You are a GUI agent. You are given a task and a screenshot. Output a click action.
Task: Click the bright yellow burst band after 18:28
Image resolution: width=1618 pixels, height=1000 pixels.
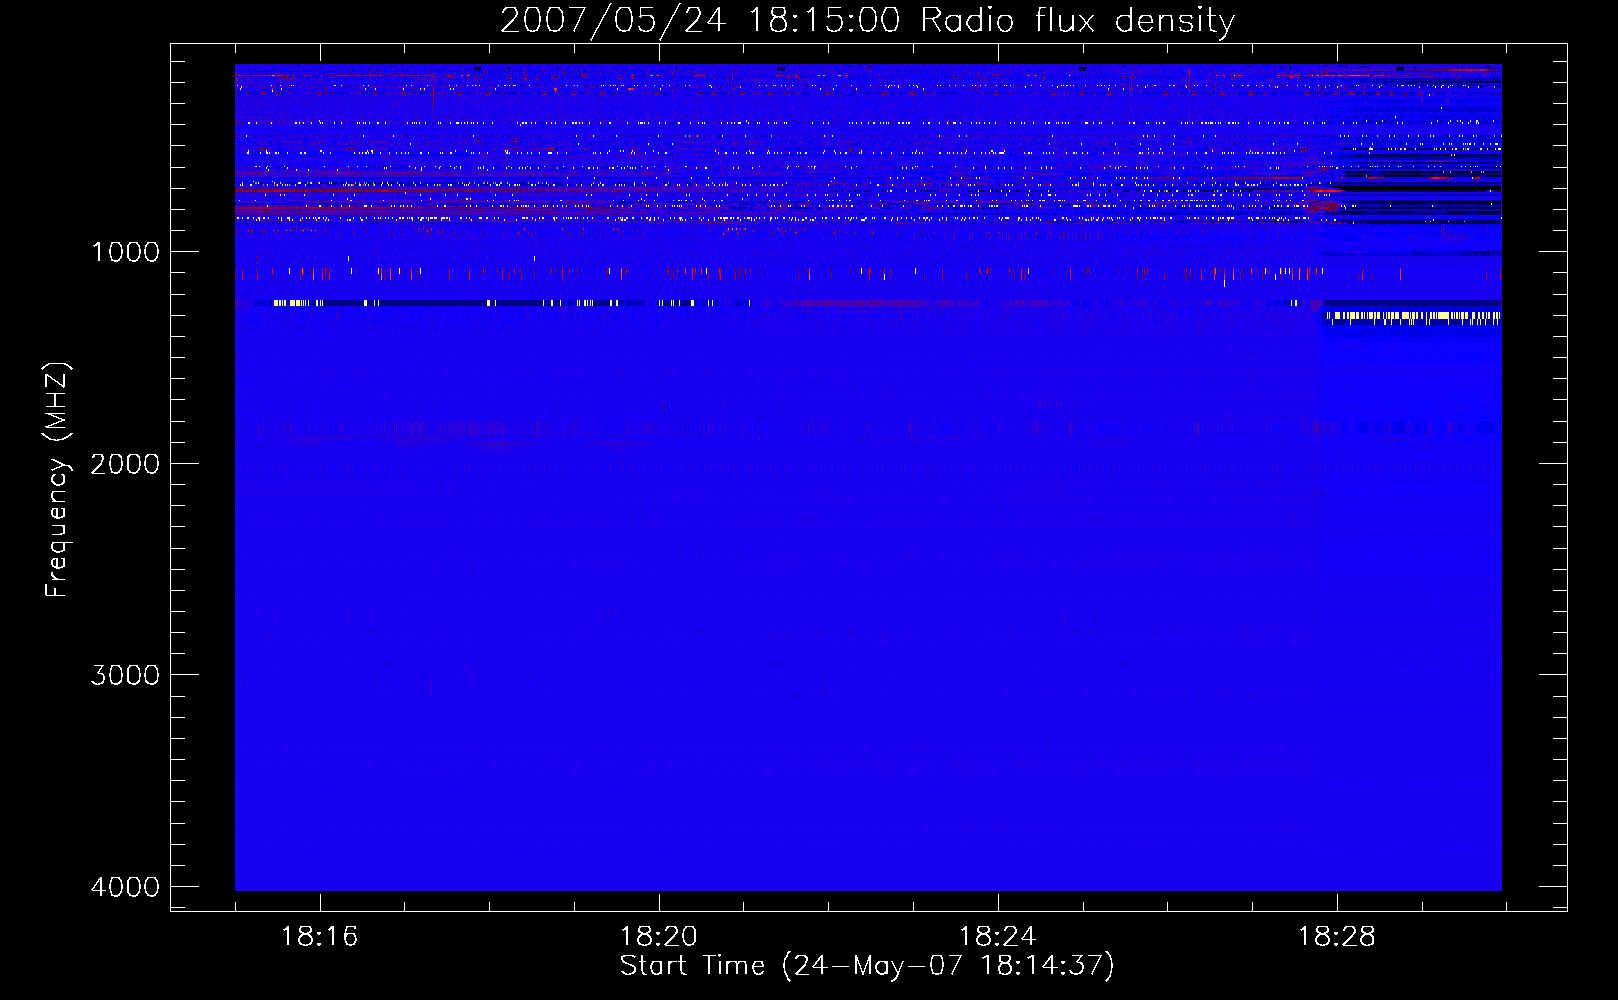[1414, 317]
